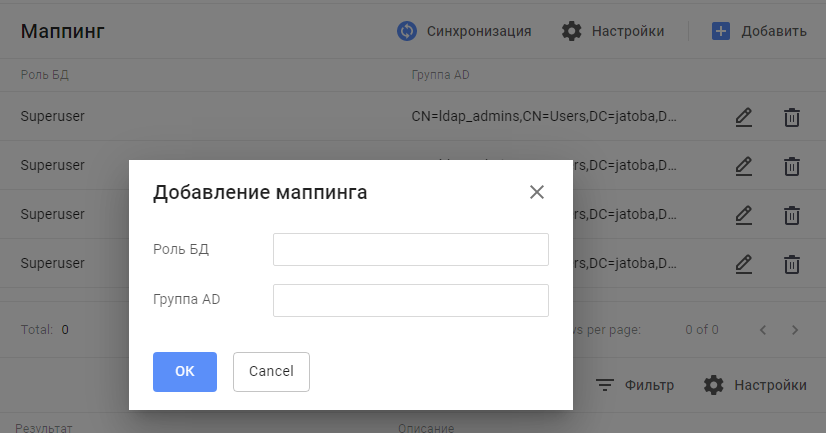Click the Добавить plus icon
This screenshot has width=826, height=433.
tap(721, 31)
